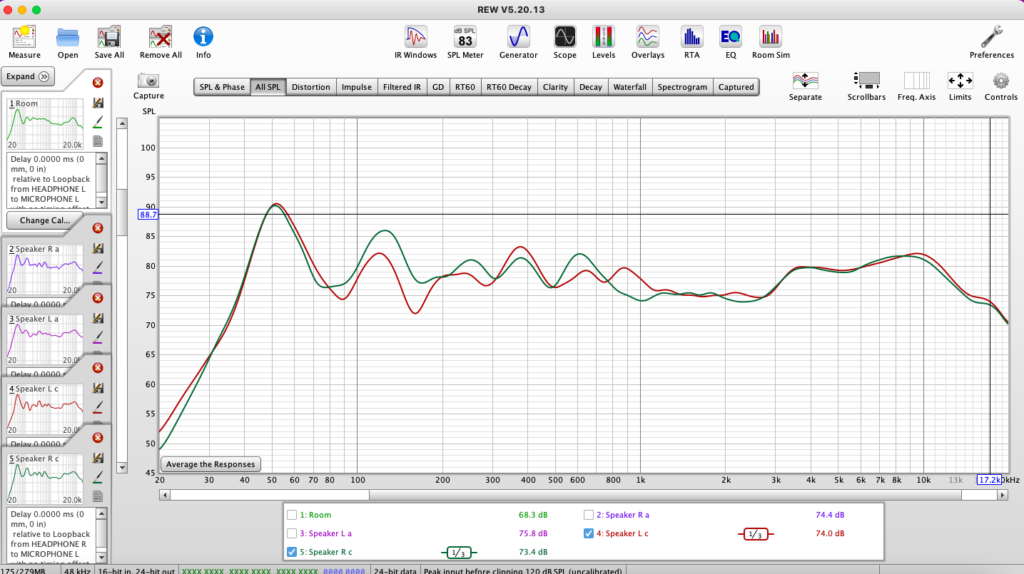
Task: Select the Speaker L c thumbnail
Action: [45, 409]
